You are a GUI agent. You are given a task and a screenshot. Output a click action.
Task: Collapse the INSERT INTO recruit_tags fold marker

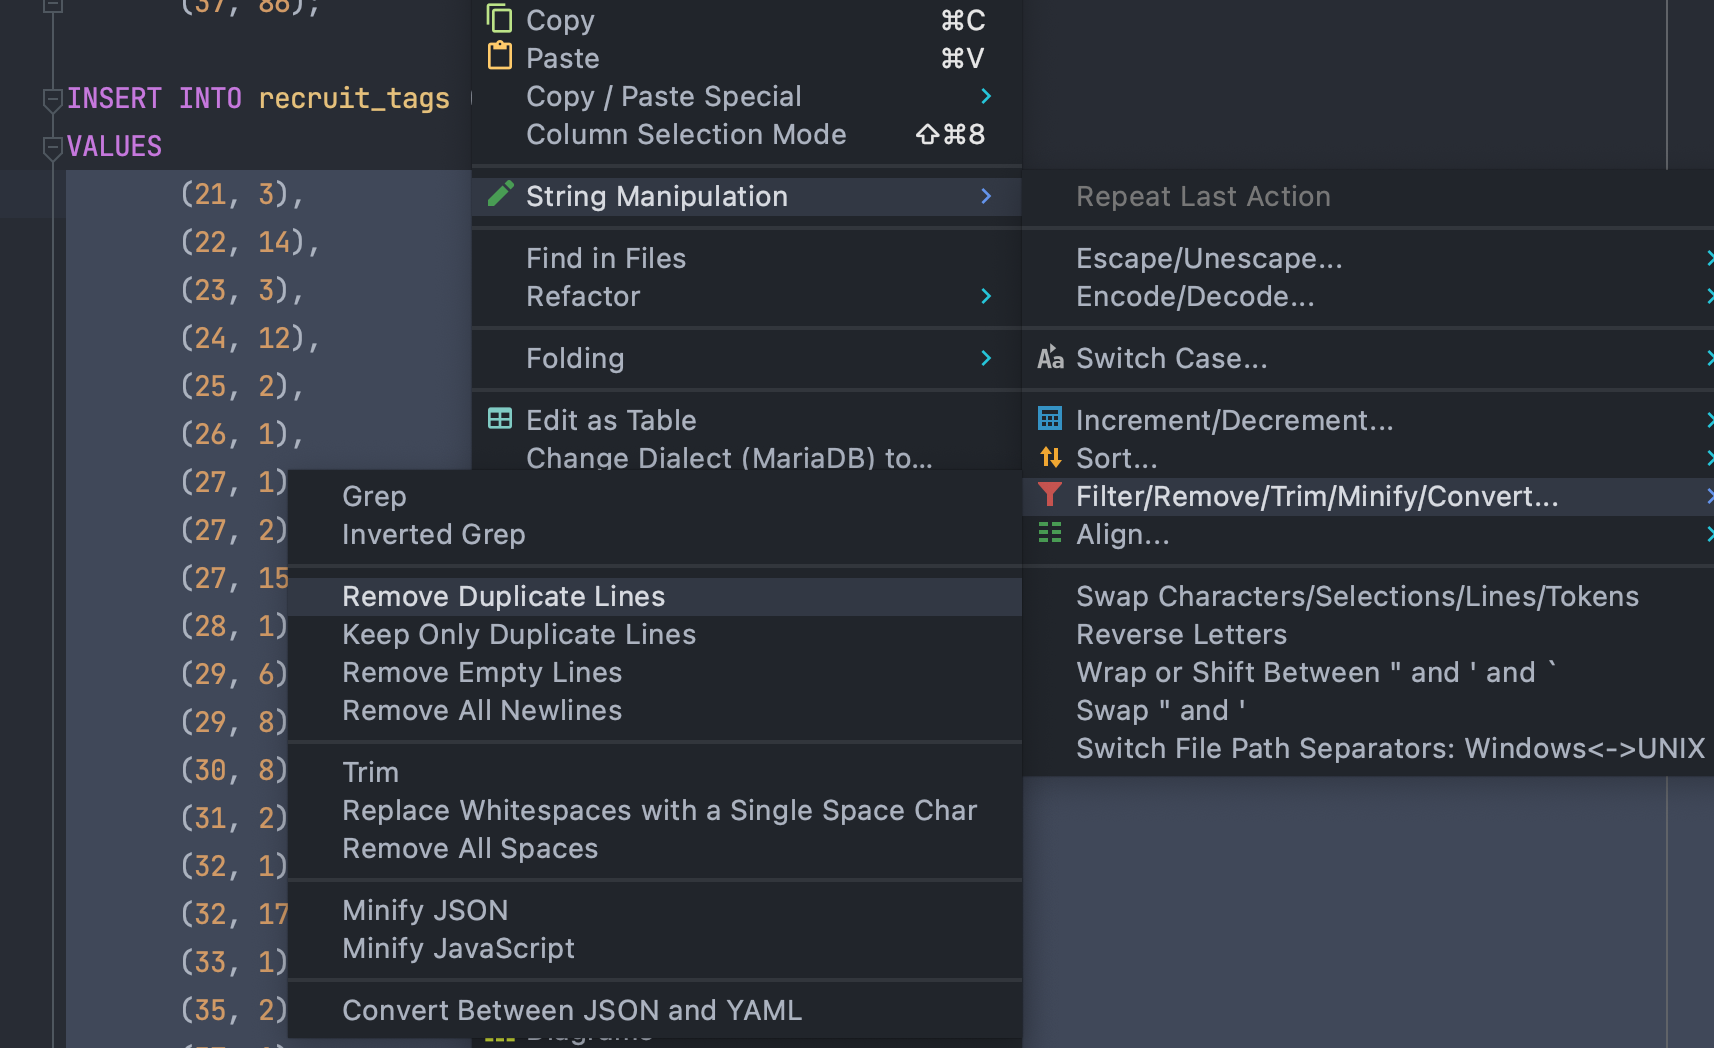pos(53,99)
